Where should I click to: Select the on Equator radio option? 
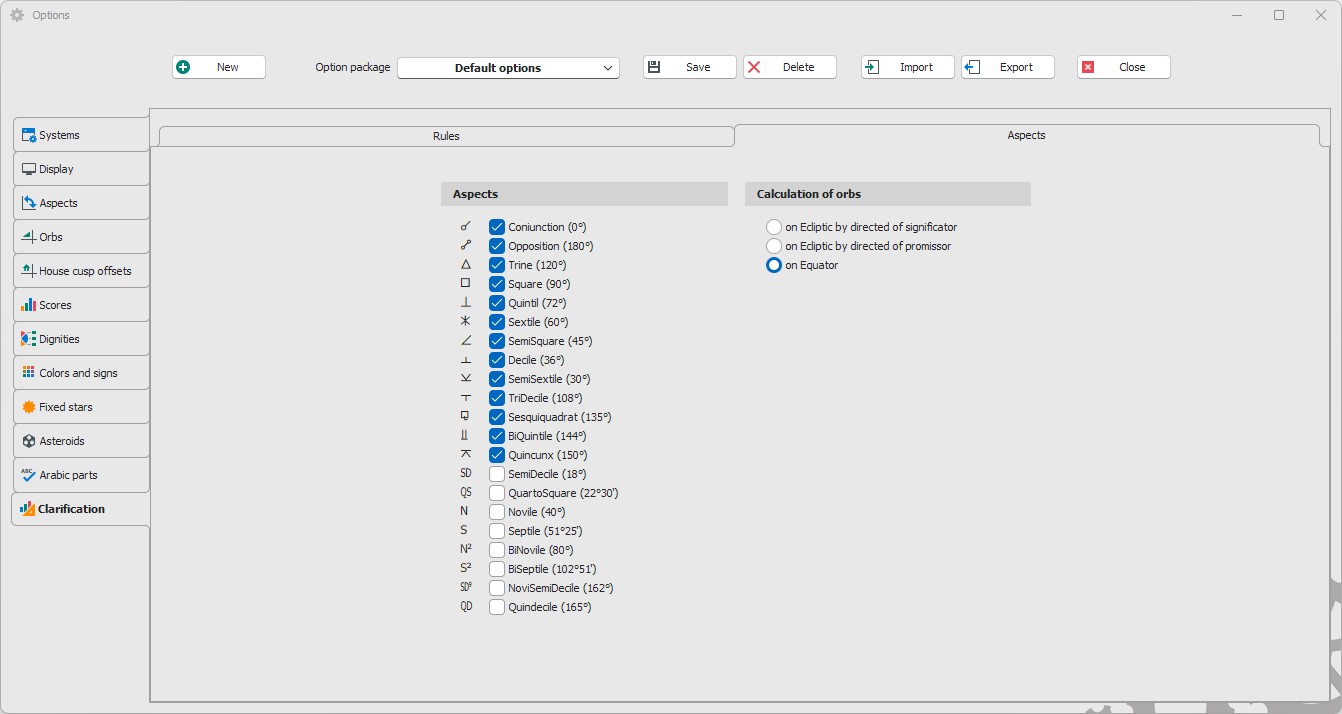(774, 265)
